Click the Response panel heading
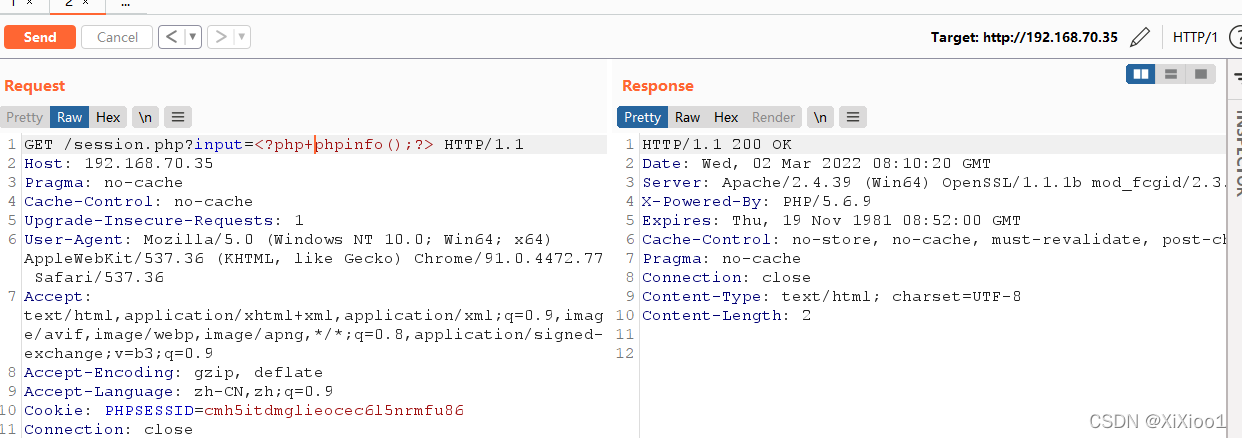Image resolution: width=1242 pixels, height=438 pixels. 658,86
